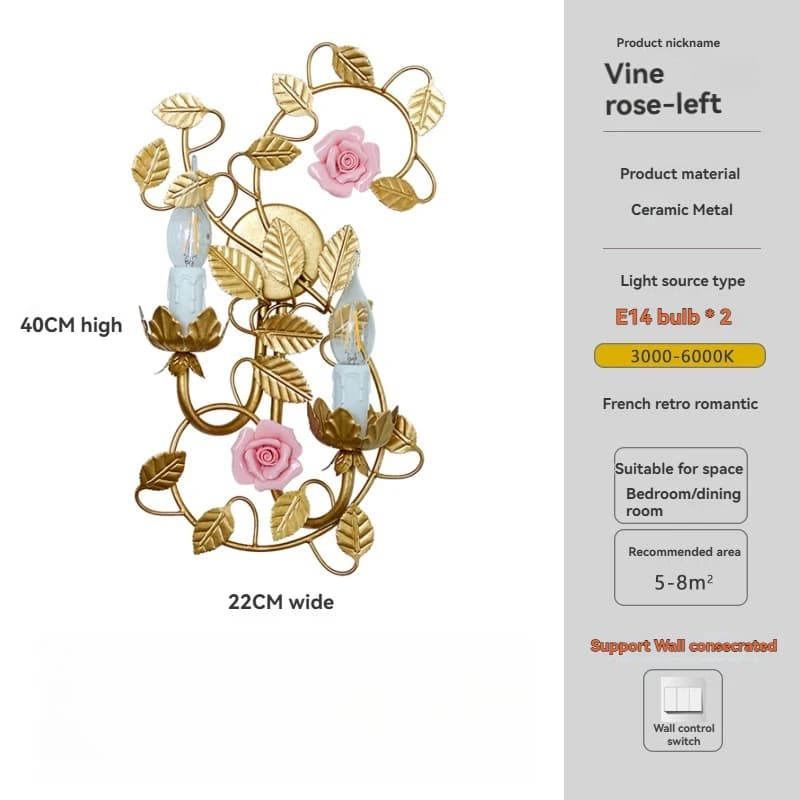Click the wall control switch icon
This screenshot has height=800, width=800.
click(x=682, y=695)
